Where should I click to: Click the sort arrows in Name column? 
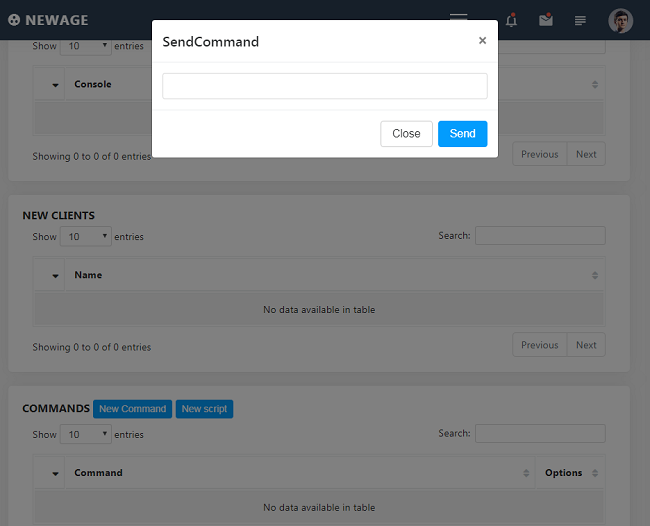tap(595, 275)
